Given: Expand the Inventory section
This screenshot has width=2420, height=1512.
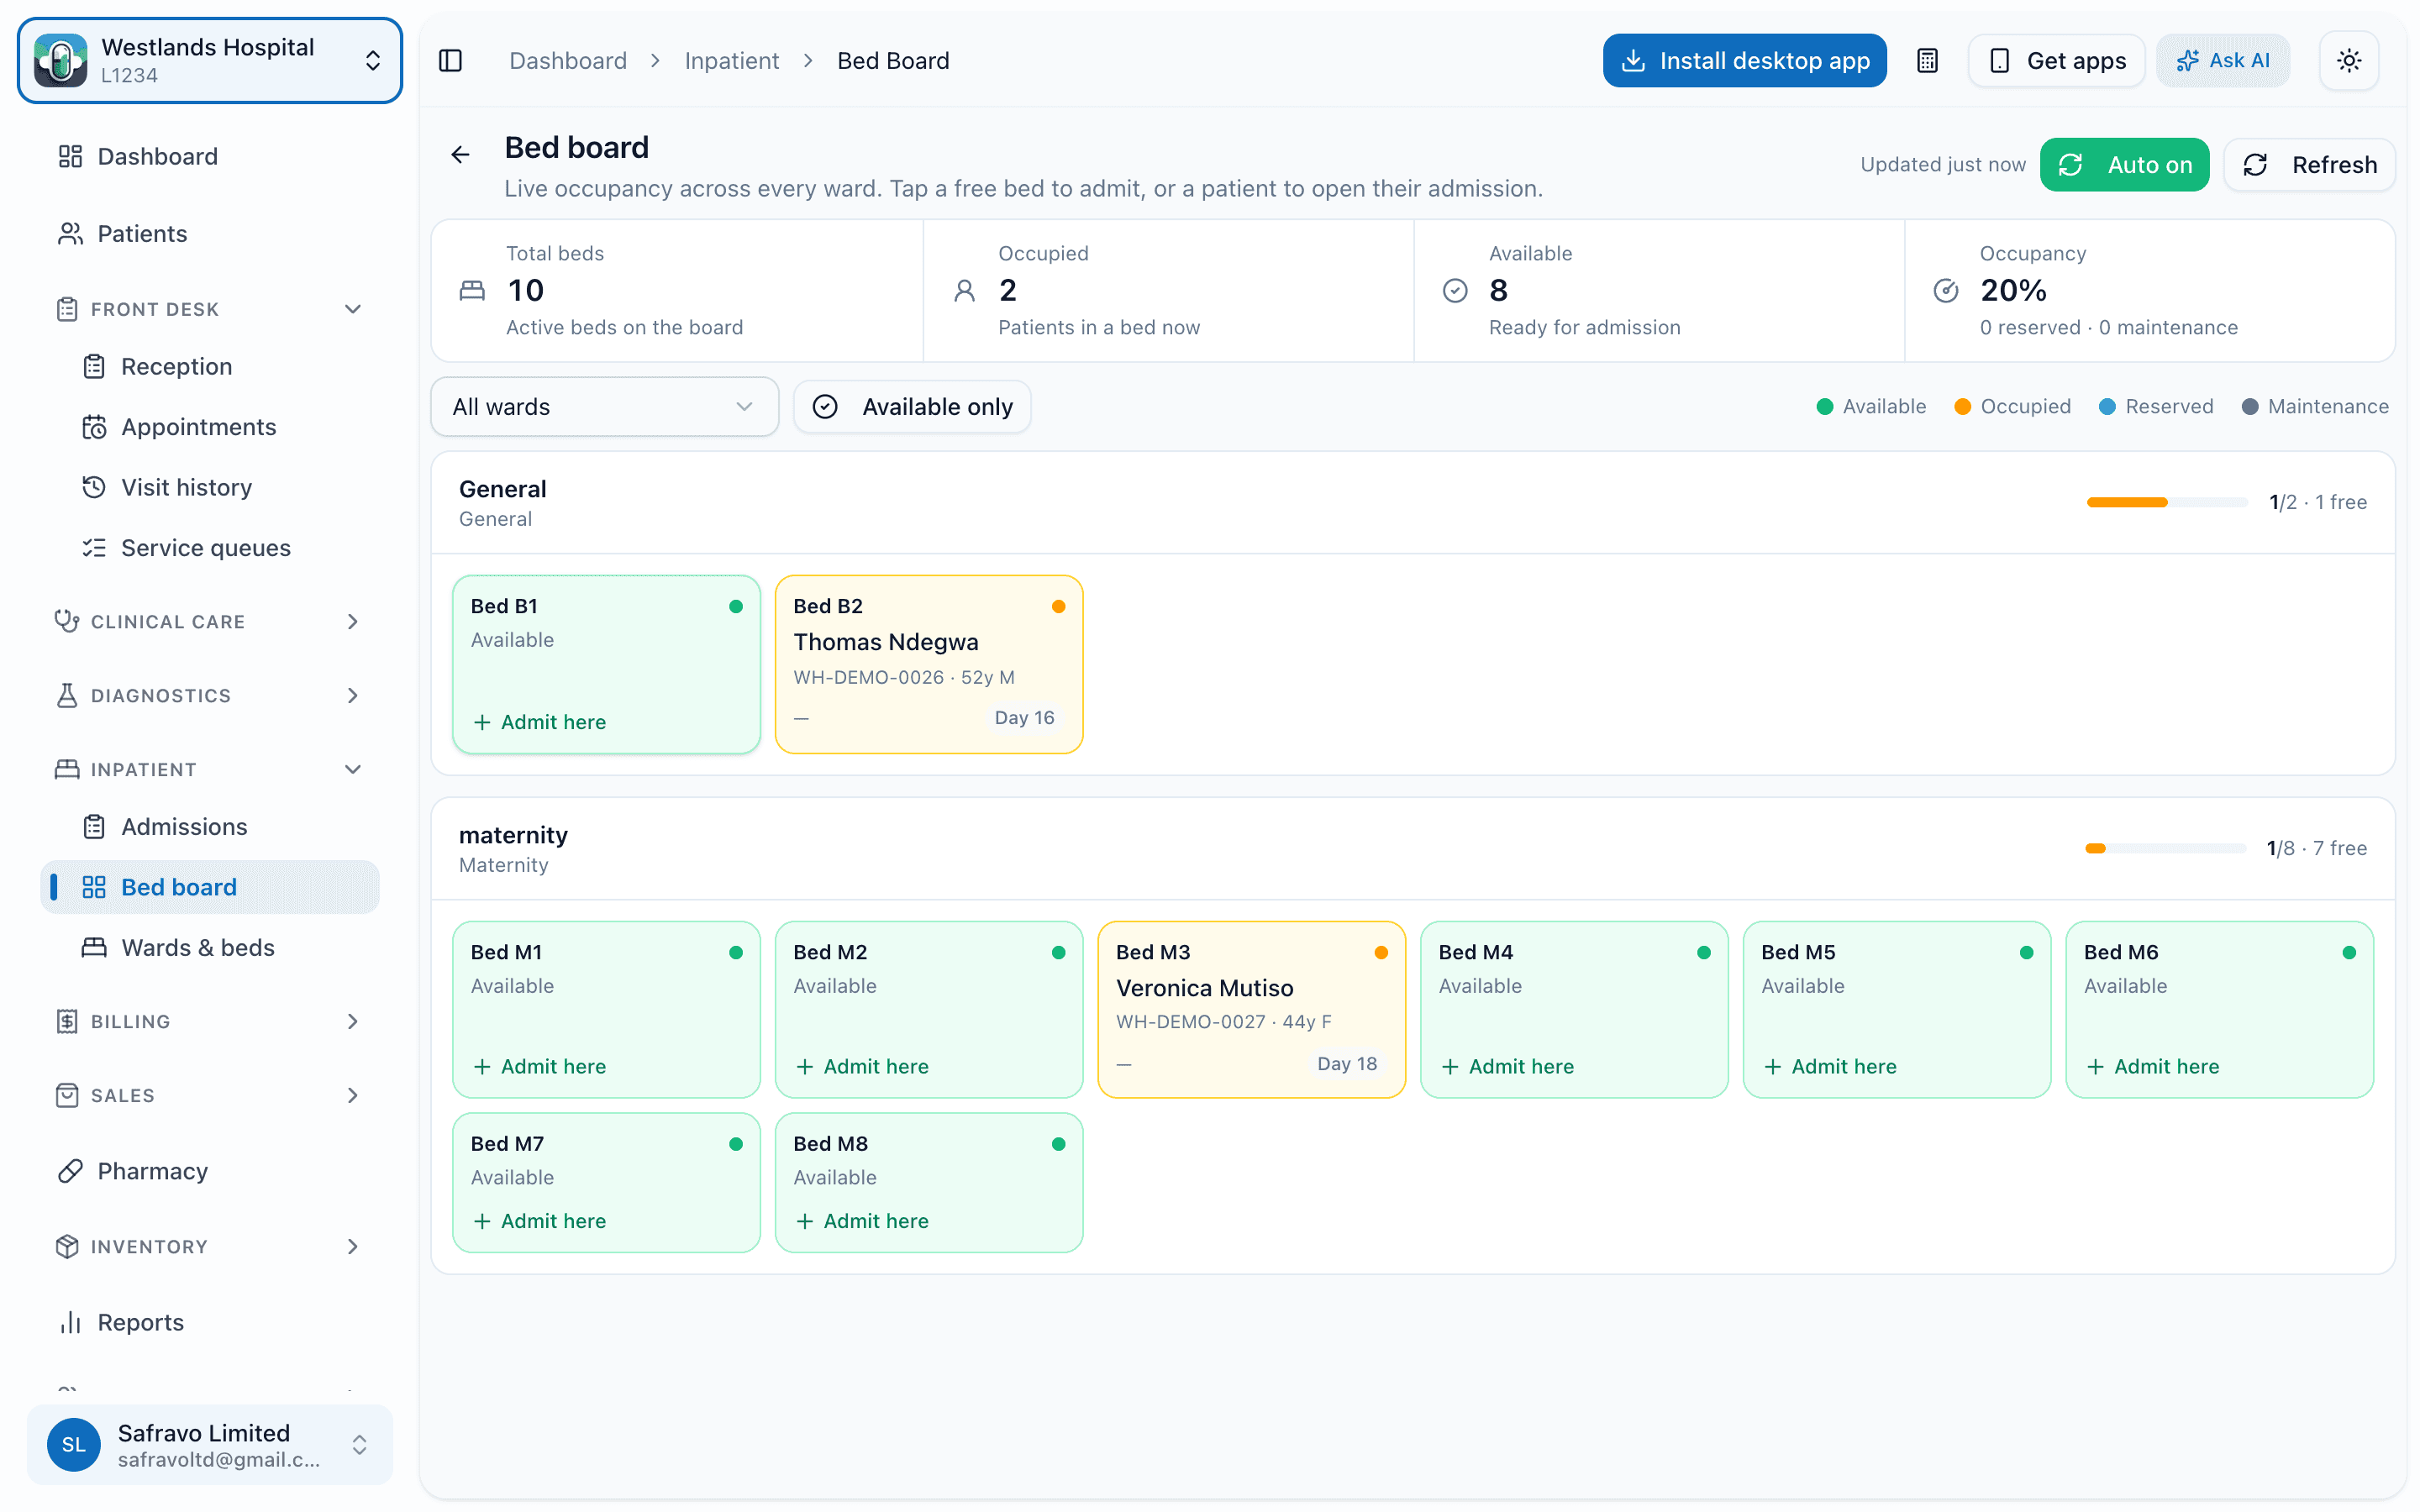Looking at the screenshot, I should pyautogui.click(x=210, y=1246).
